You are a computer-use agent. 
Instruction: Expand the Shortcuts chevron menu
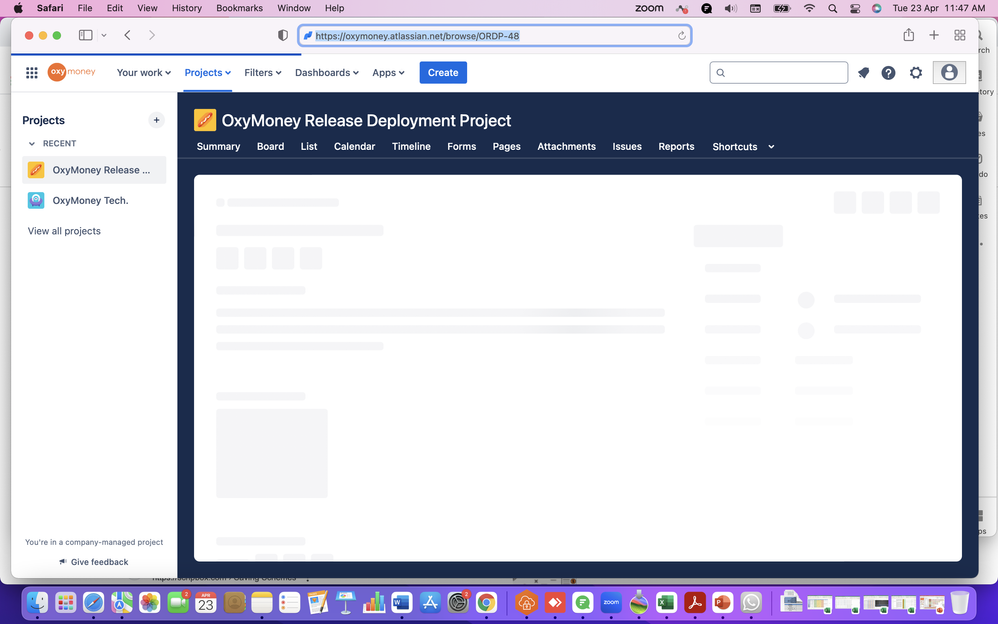pos(771,146)
